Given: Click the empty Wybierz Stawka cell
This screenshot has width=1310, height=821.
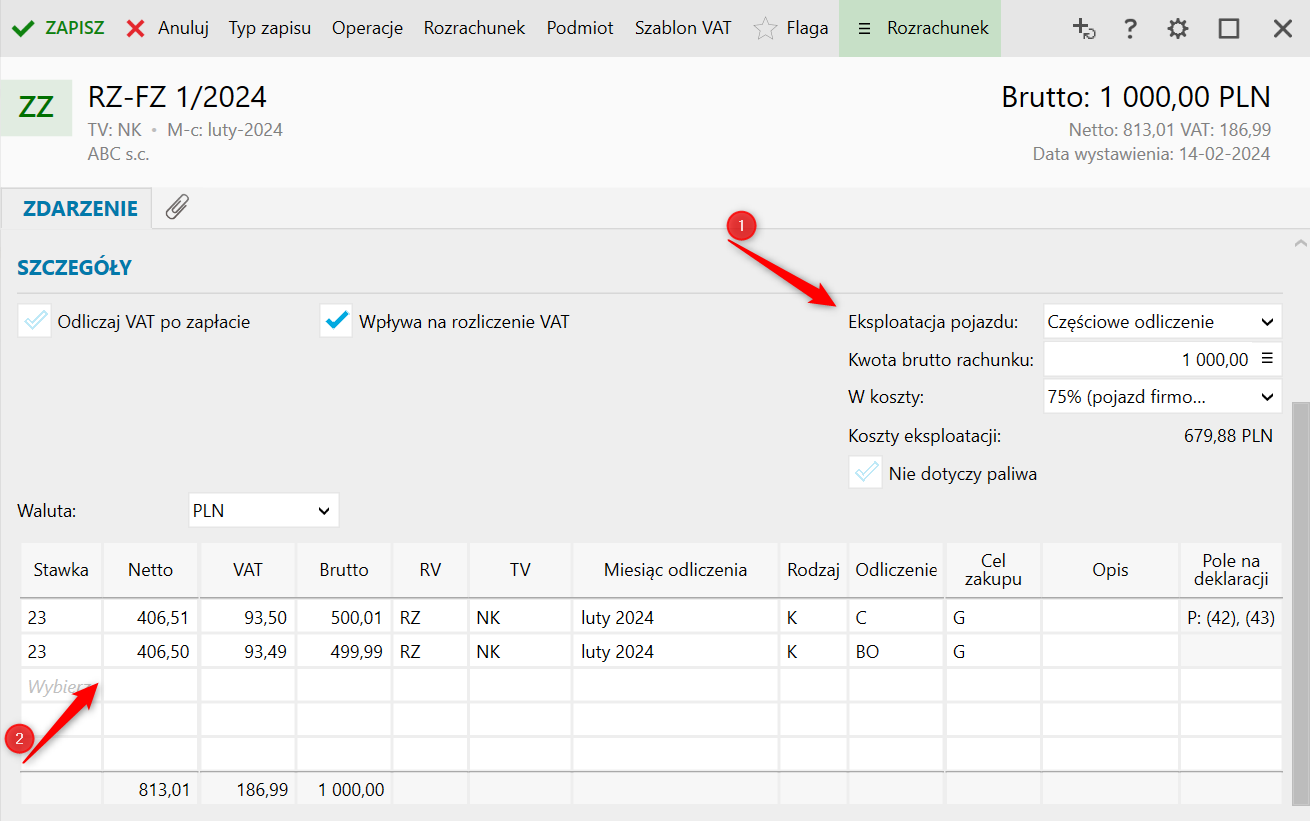Looking at the screenshot, I should 61,686.
